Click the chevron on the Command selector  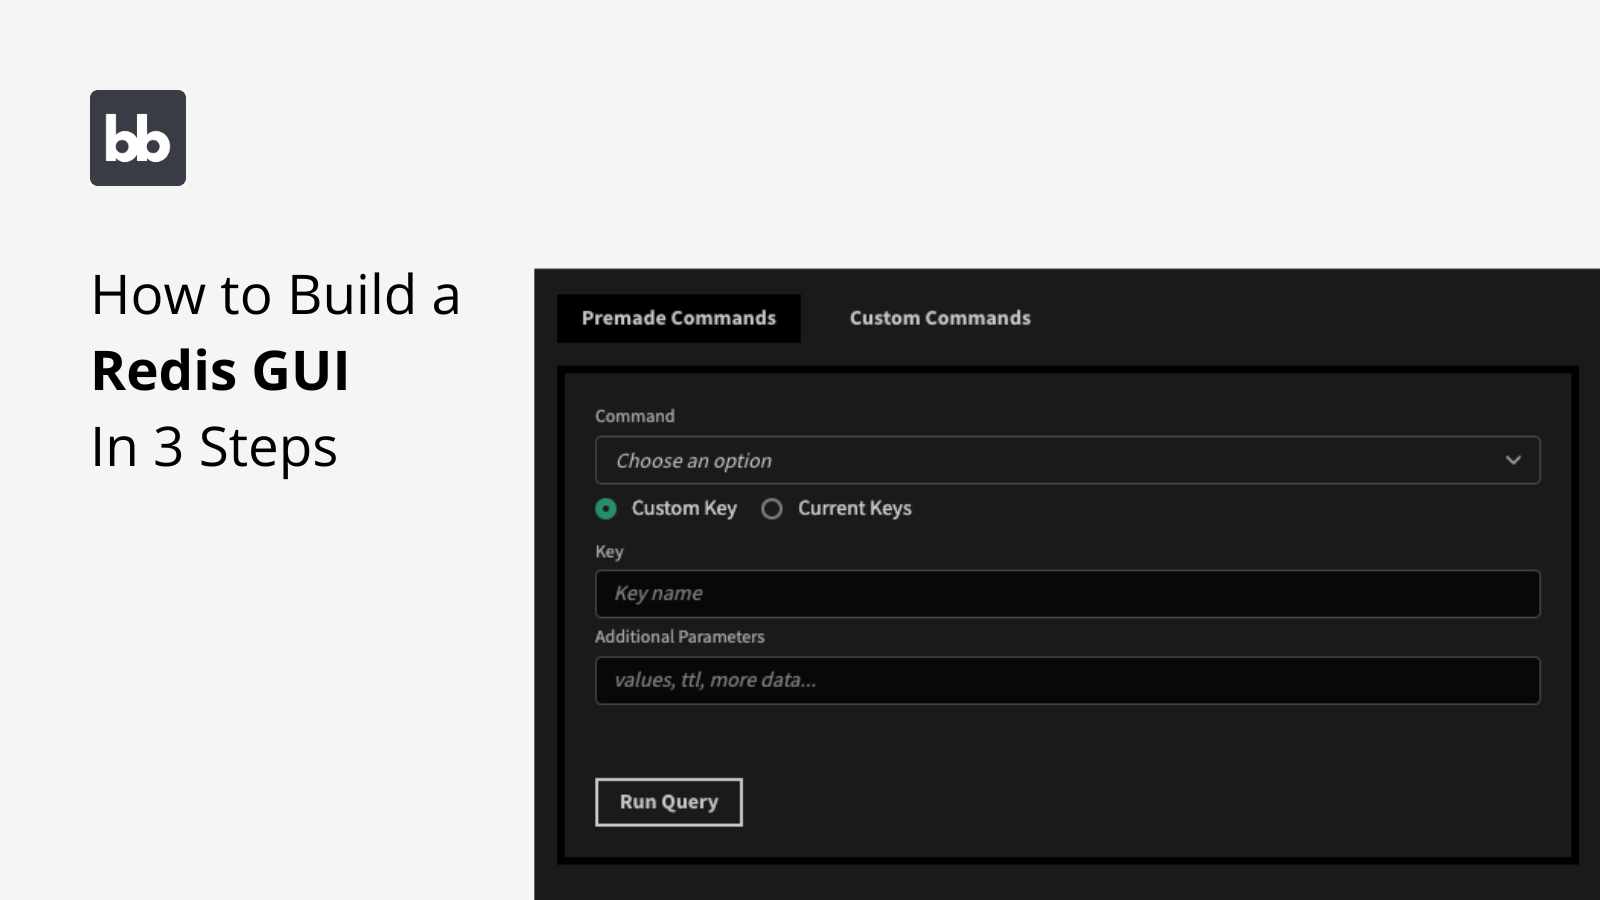pyautogui.click(x=1513, y=460)
